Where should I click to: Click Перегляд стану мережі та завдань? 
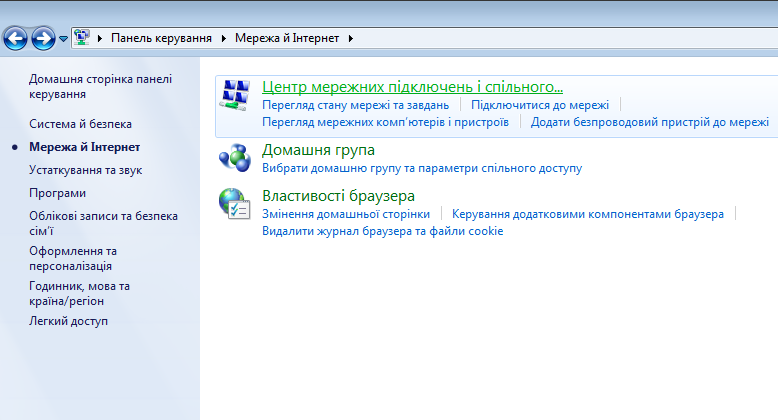[x=355, y=105]
